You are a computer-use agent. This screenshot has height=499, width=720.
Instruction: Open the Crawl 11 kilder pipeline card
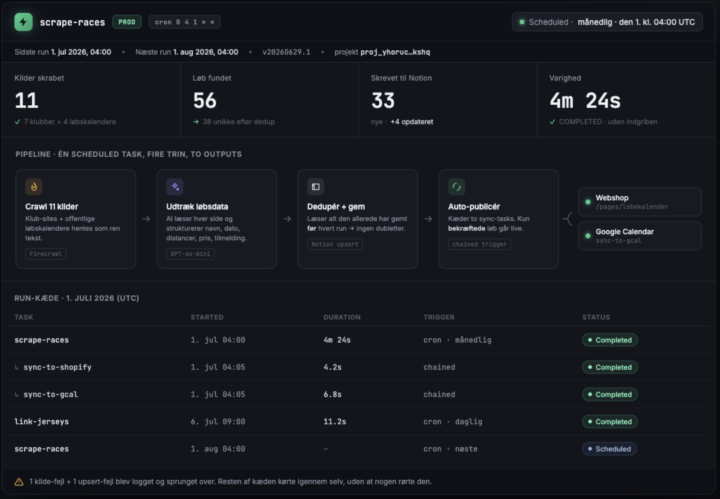76,219
